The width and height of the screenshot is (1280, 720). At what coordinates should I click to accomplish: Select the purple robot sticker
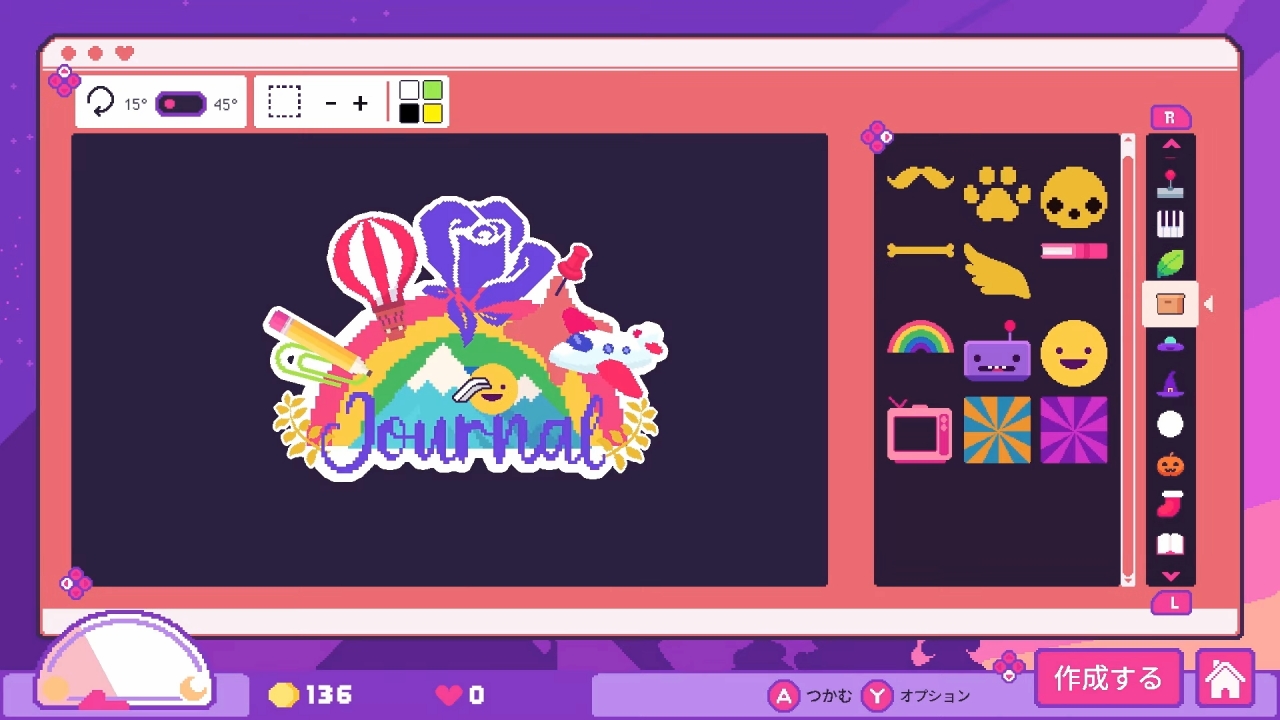pyautogui.click(x=997, y=353)
